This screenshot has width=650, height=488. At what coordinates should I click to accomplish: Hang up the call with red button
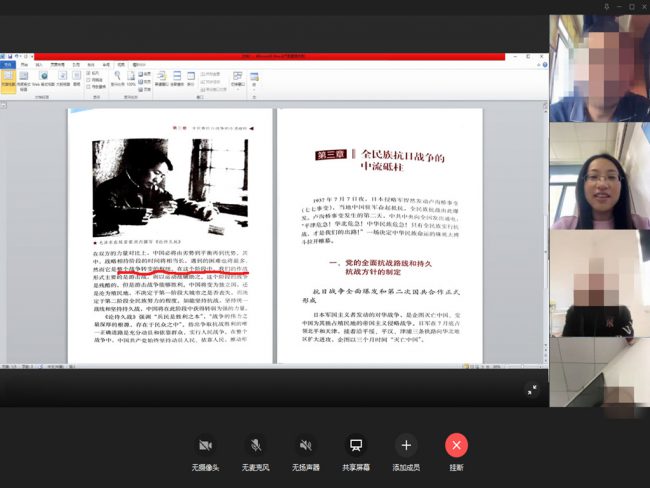[456, 445]
